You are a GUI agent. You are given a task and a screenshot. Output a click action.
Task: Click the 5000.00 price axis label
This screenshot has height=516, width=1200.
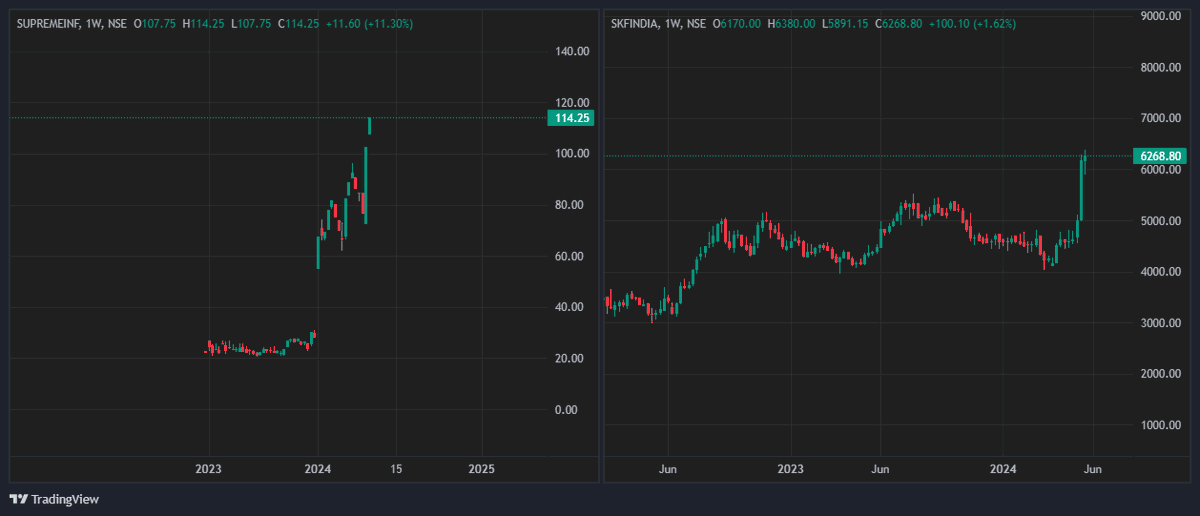[1161, 220]
